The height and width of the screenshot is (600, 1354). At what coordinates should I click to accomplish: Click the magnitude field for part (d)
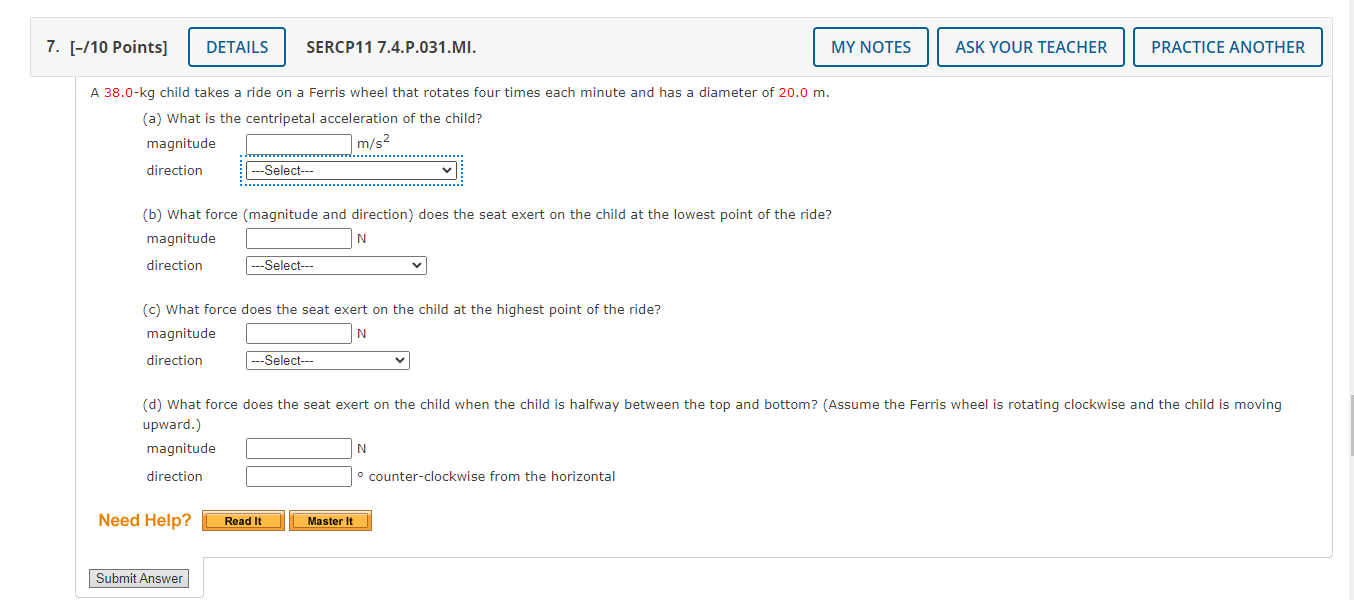coord(298,448)
